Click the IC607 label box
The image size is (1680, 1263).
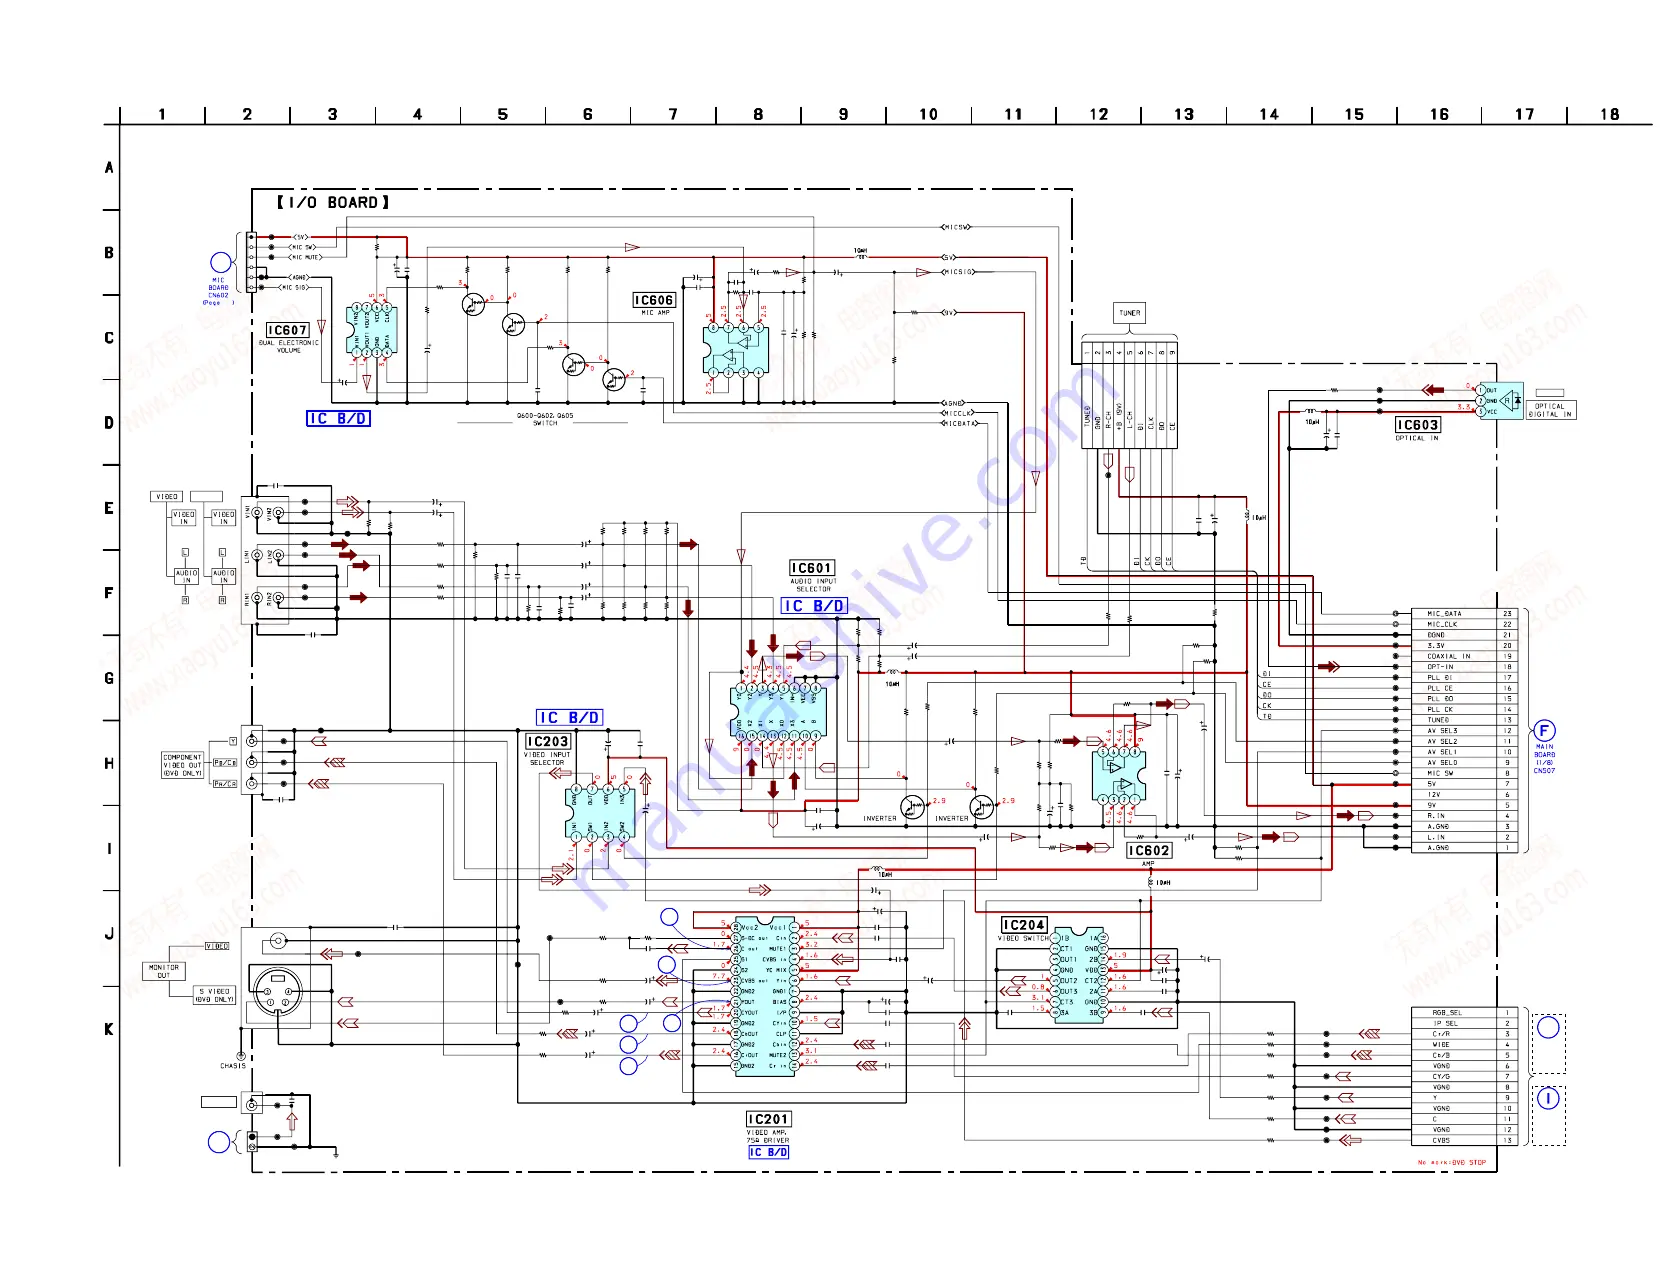(287, 330)
